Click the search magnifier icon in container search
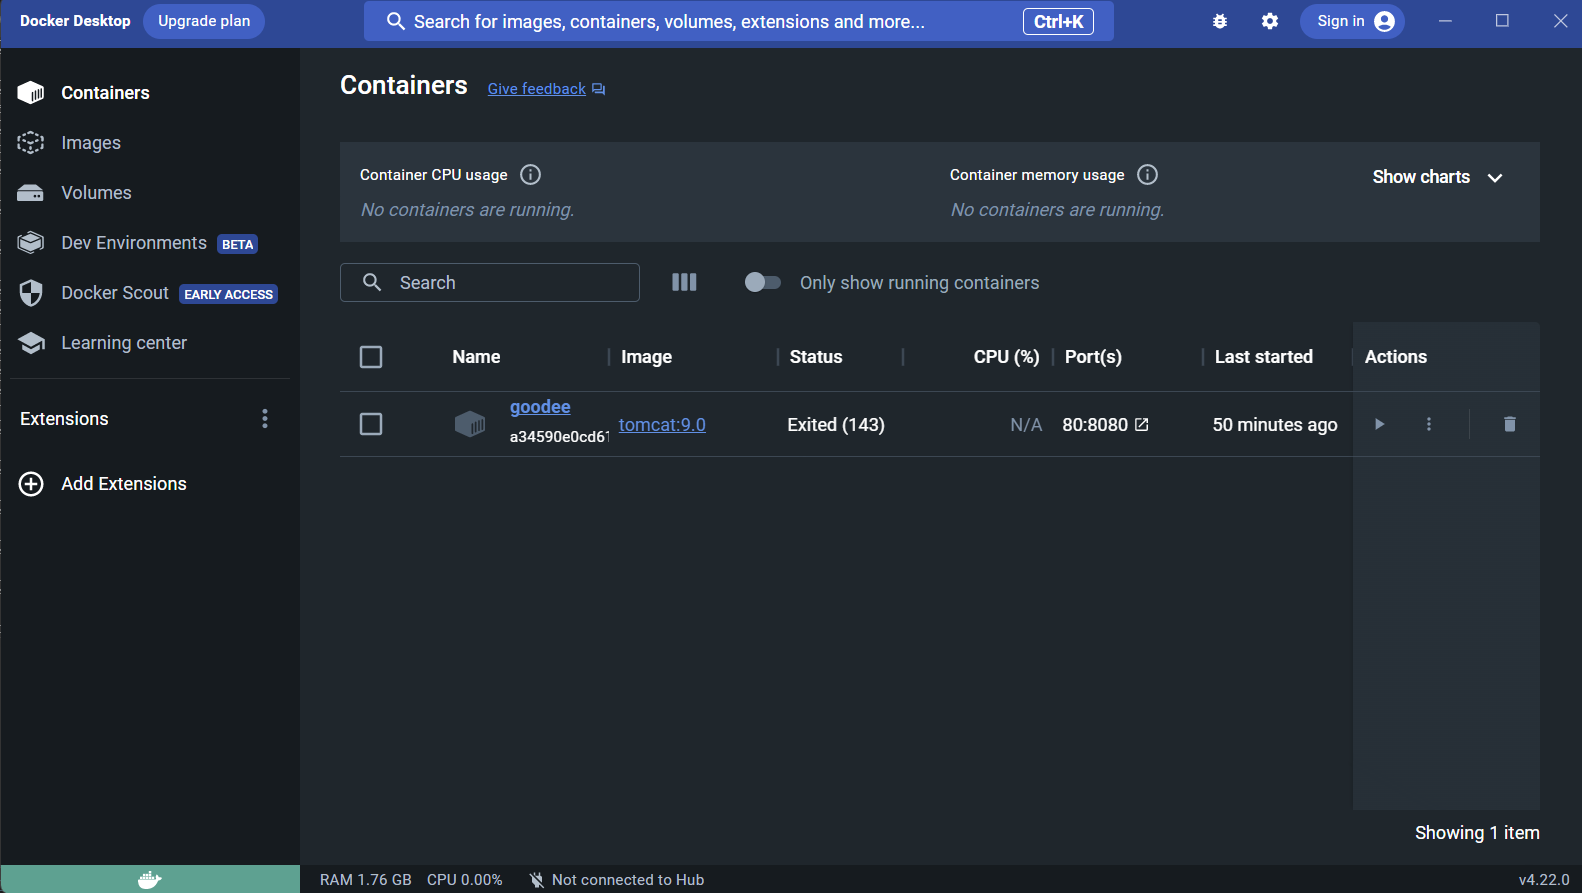The image size is (1582, 893). [372, 283]
